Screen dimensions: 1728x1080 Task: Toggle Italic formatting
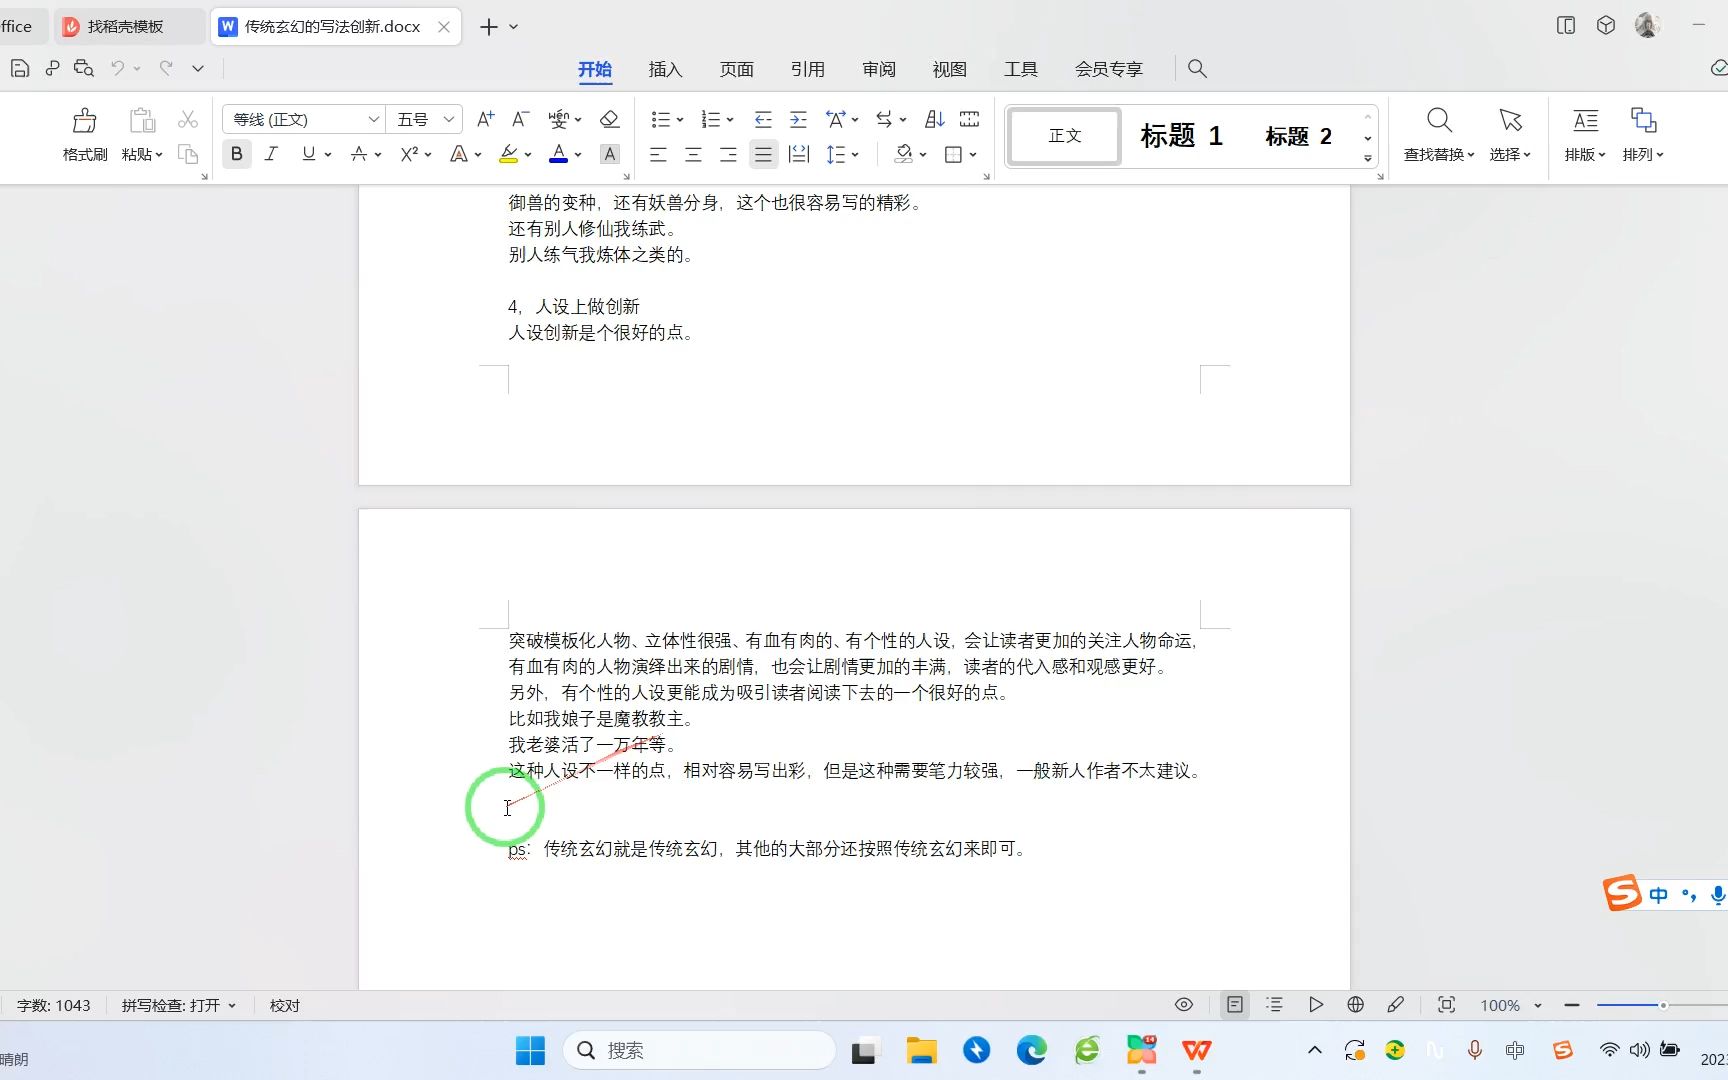click(271, 154)
